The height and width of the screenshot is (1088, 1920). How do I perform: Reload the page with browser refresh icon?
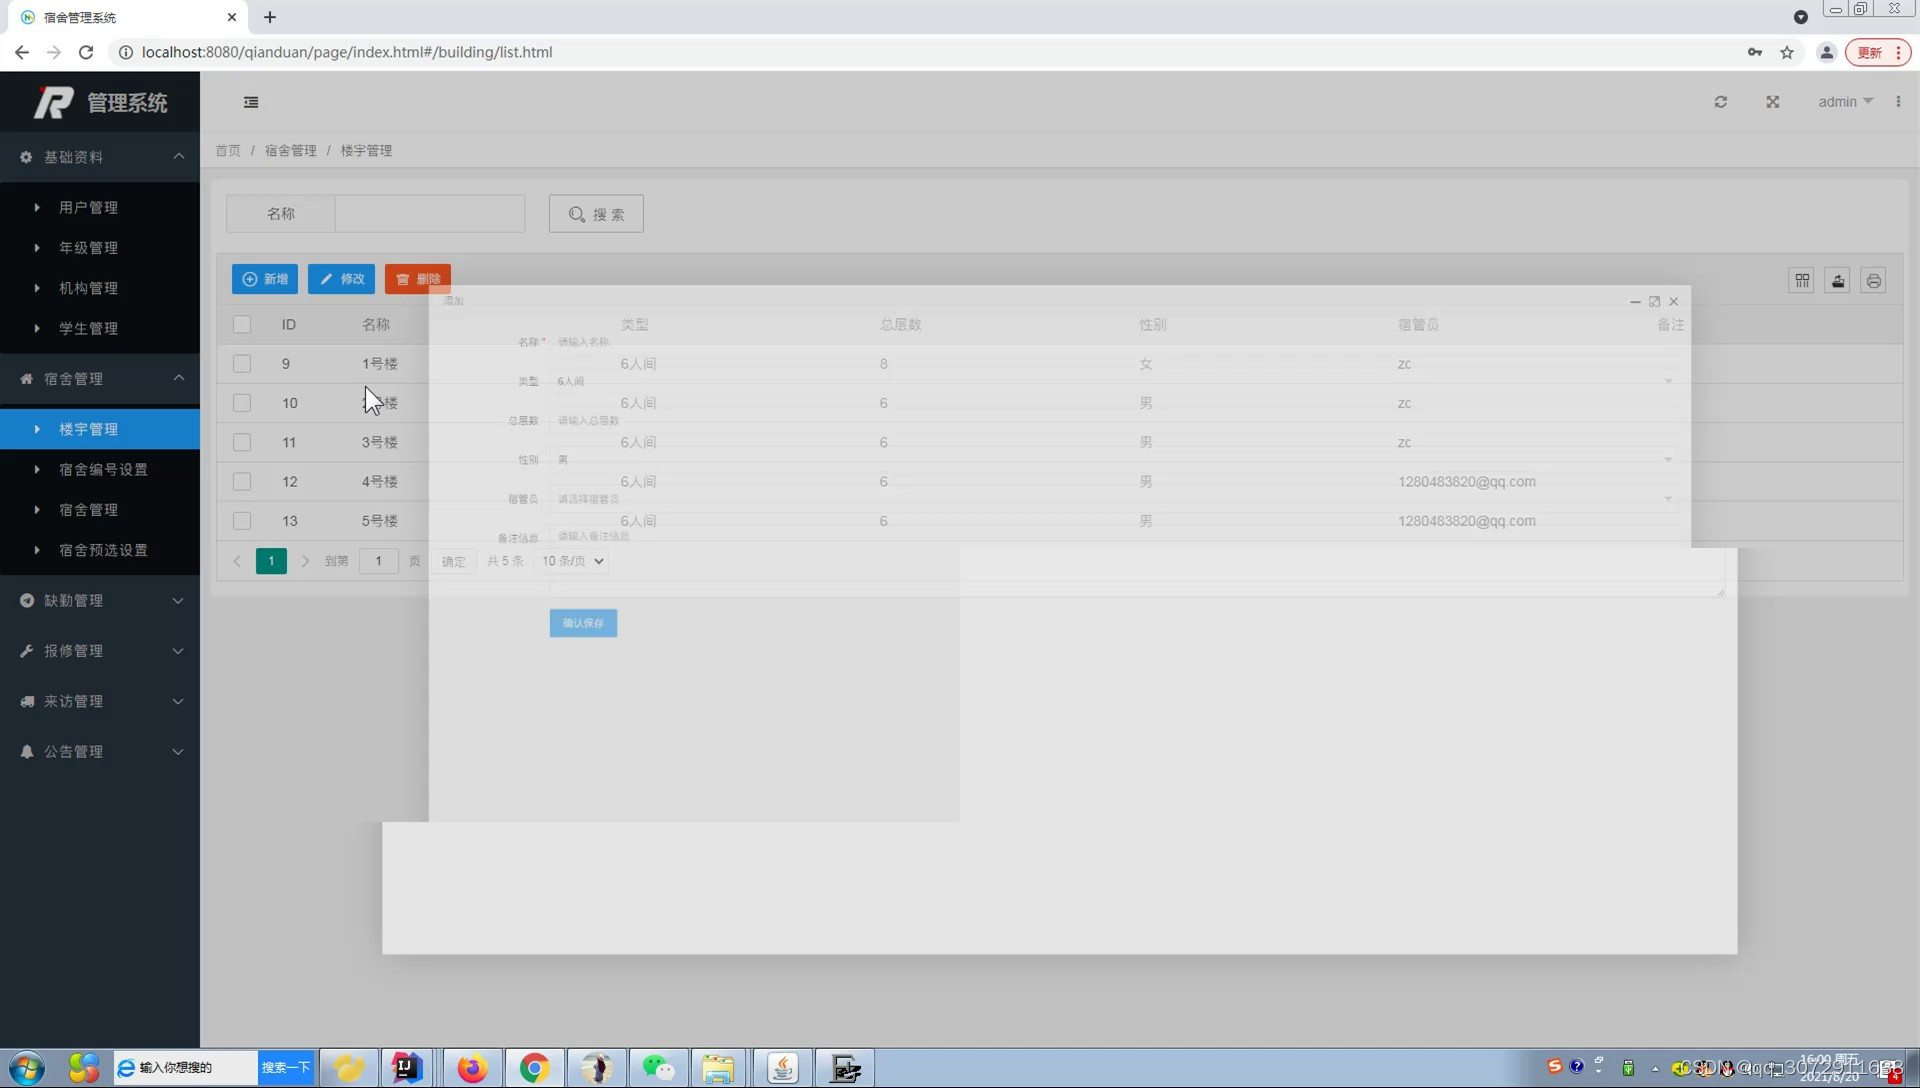click(86, 52)
